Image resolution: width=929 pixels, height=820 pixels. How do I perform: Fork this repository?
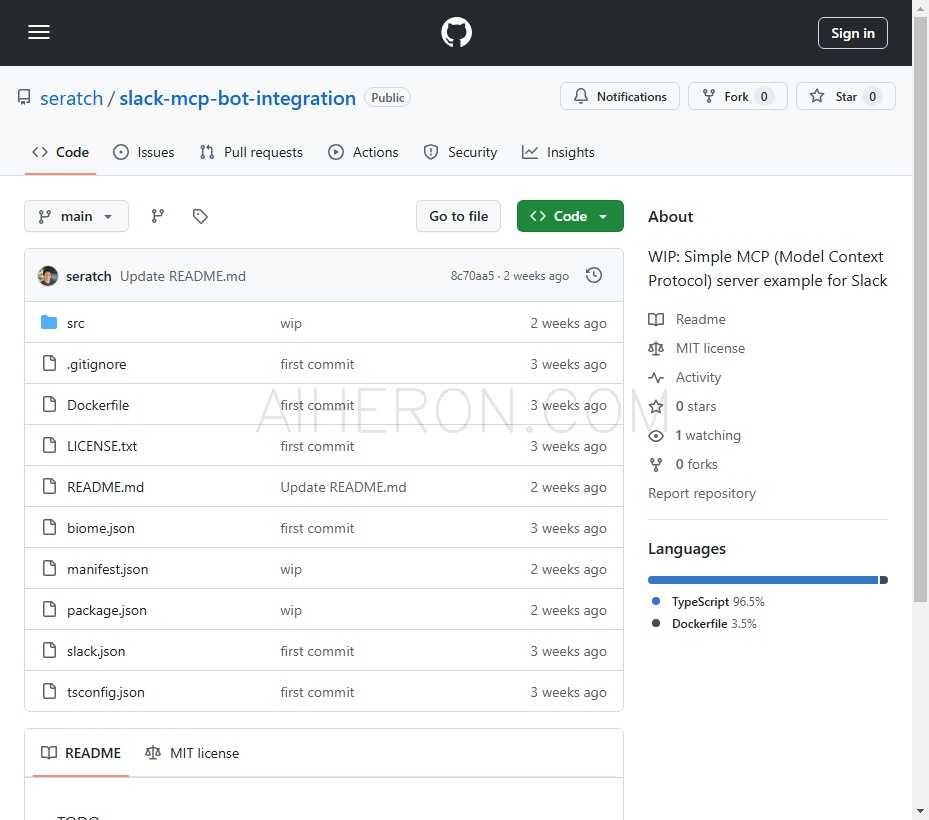click(x=737, y=97)
